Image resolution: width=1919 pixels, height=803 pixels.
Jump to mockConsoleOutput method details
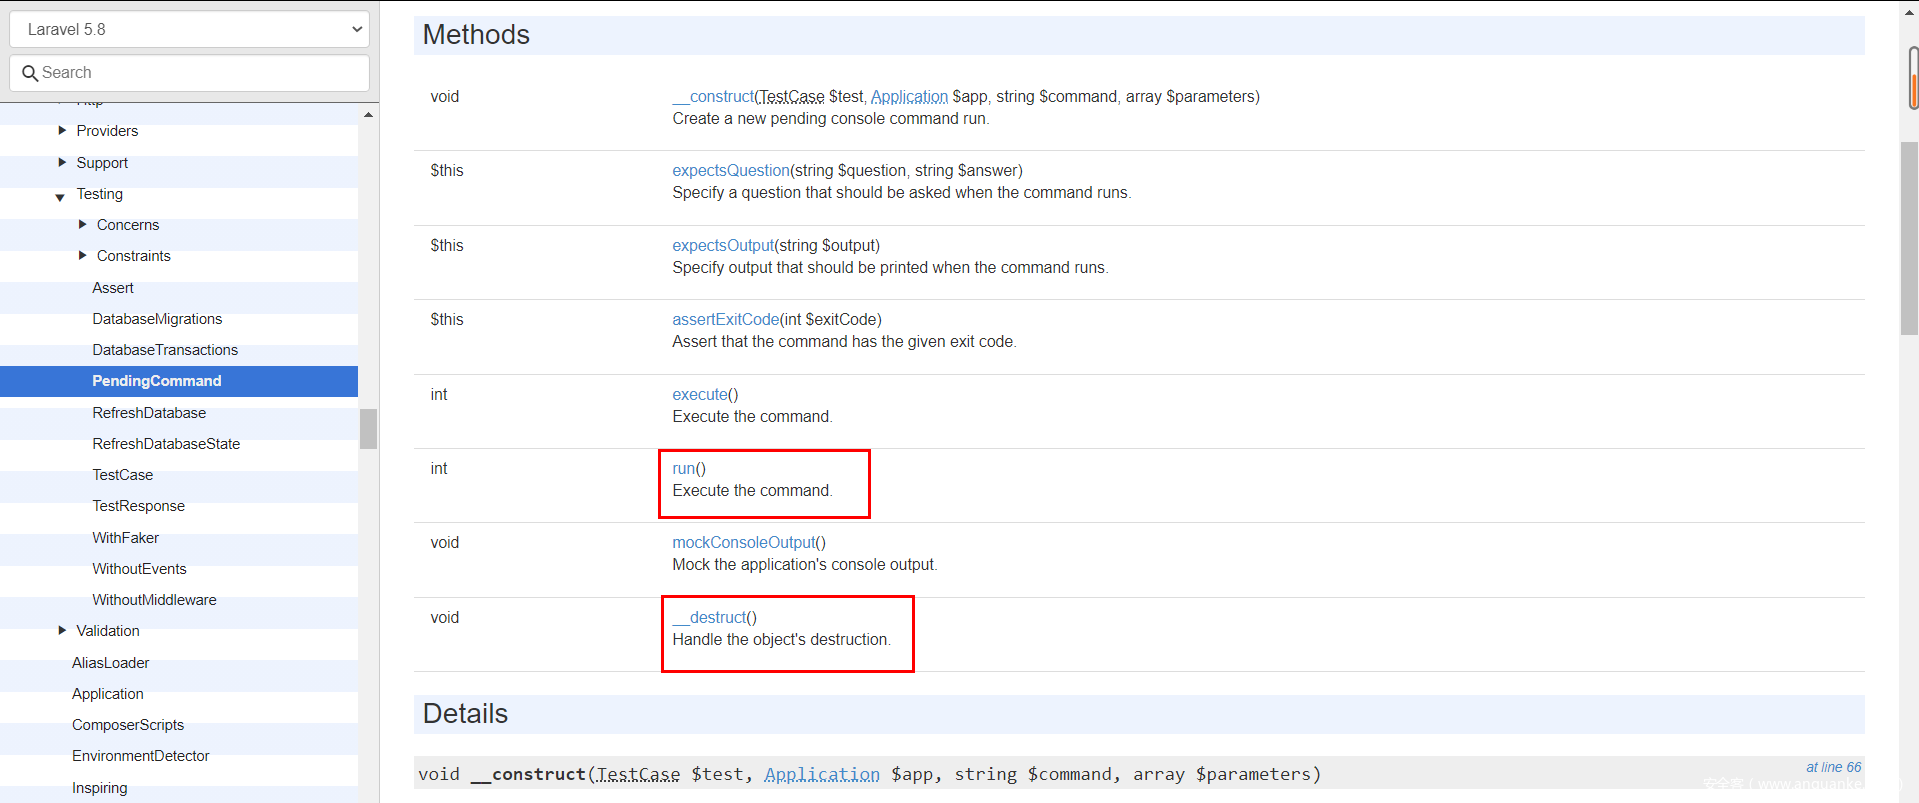coord(743,543)
